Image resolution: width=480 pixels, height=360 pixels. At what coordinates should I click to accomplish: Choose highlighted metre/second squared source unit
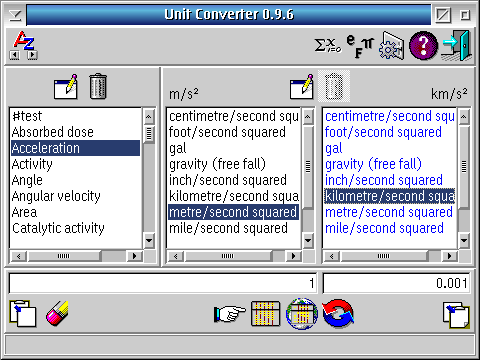pyautogui.click(x=234, y=212)
